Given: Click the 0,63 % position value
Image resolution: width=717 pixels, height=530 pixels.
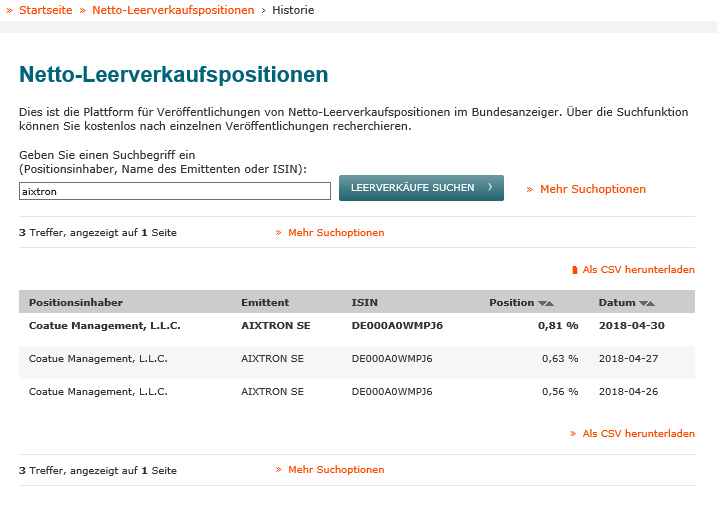Looking at the screenshot, I should (x=560, y=359).
